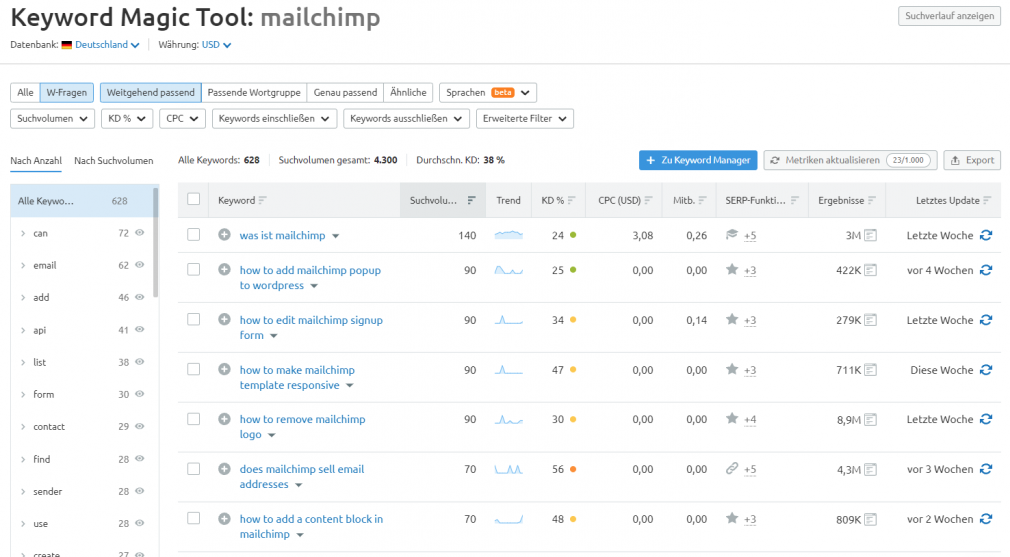The height and width of the screenshot is (557, 1010).
Task: Click 'Zu Keyword Manager' button
Action: click(x=698, y=160)
